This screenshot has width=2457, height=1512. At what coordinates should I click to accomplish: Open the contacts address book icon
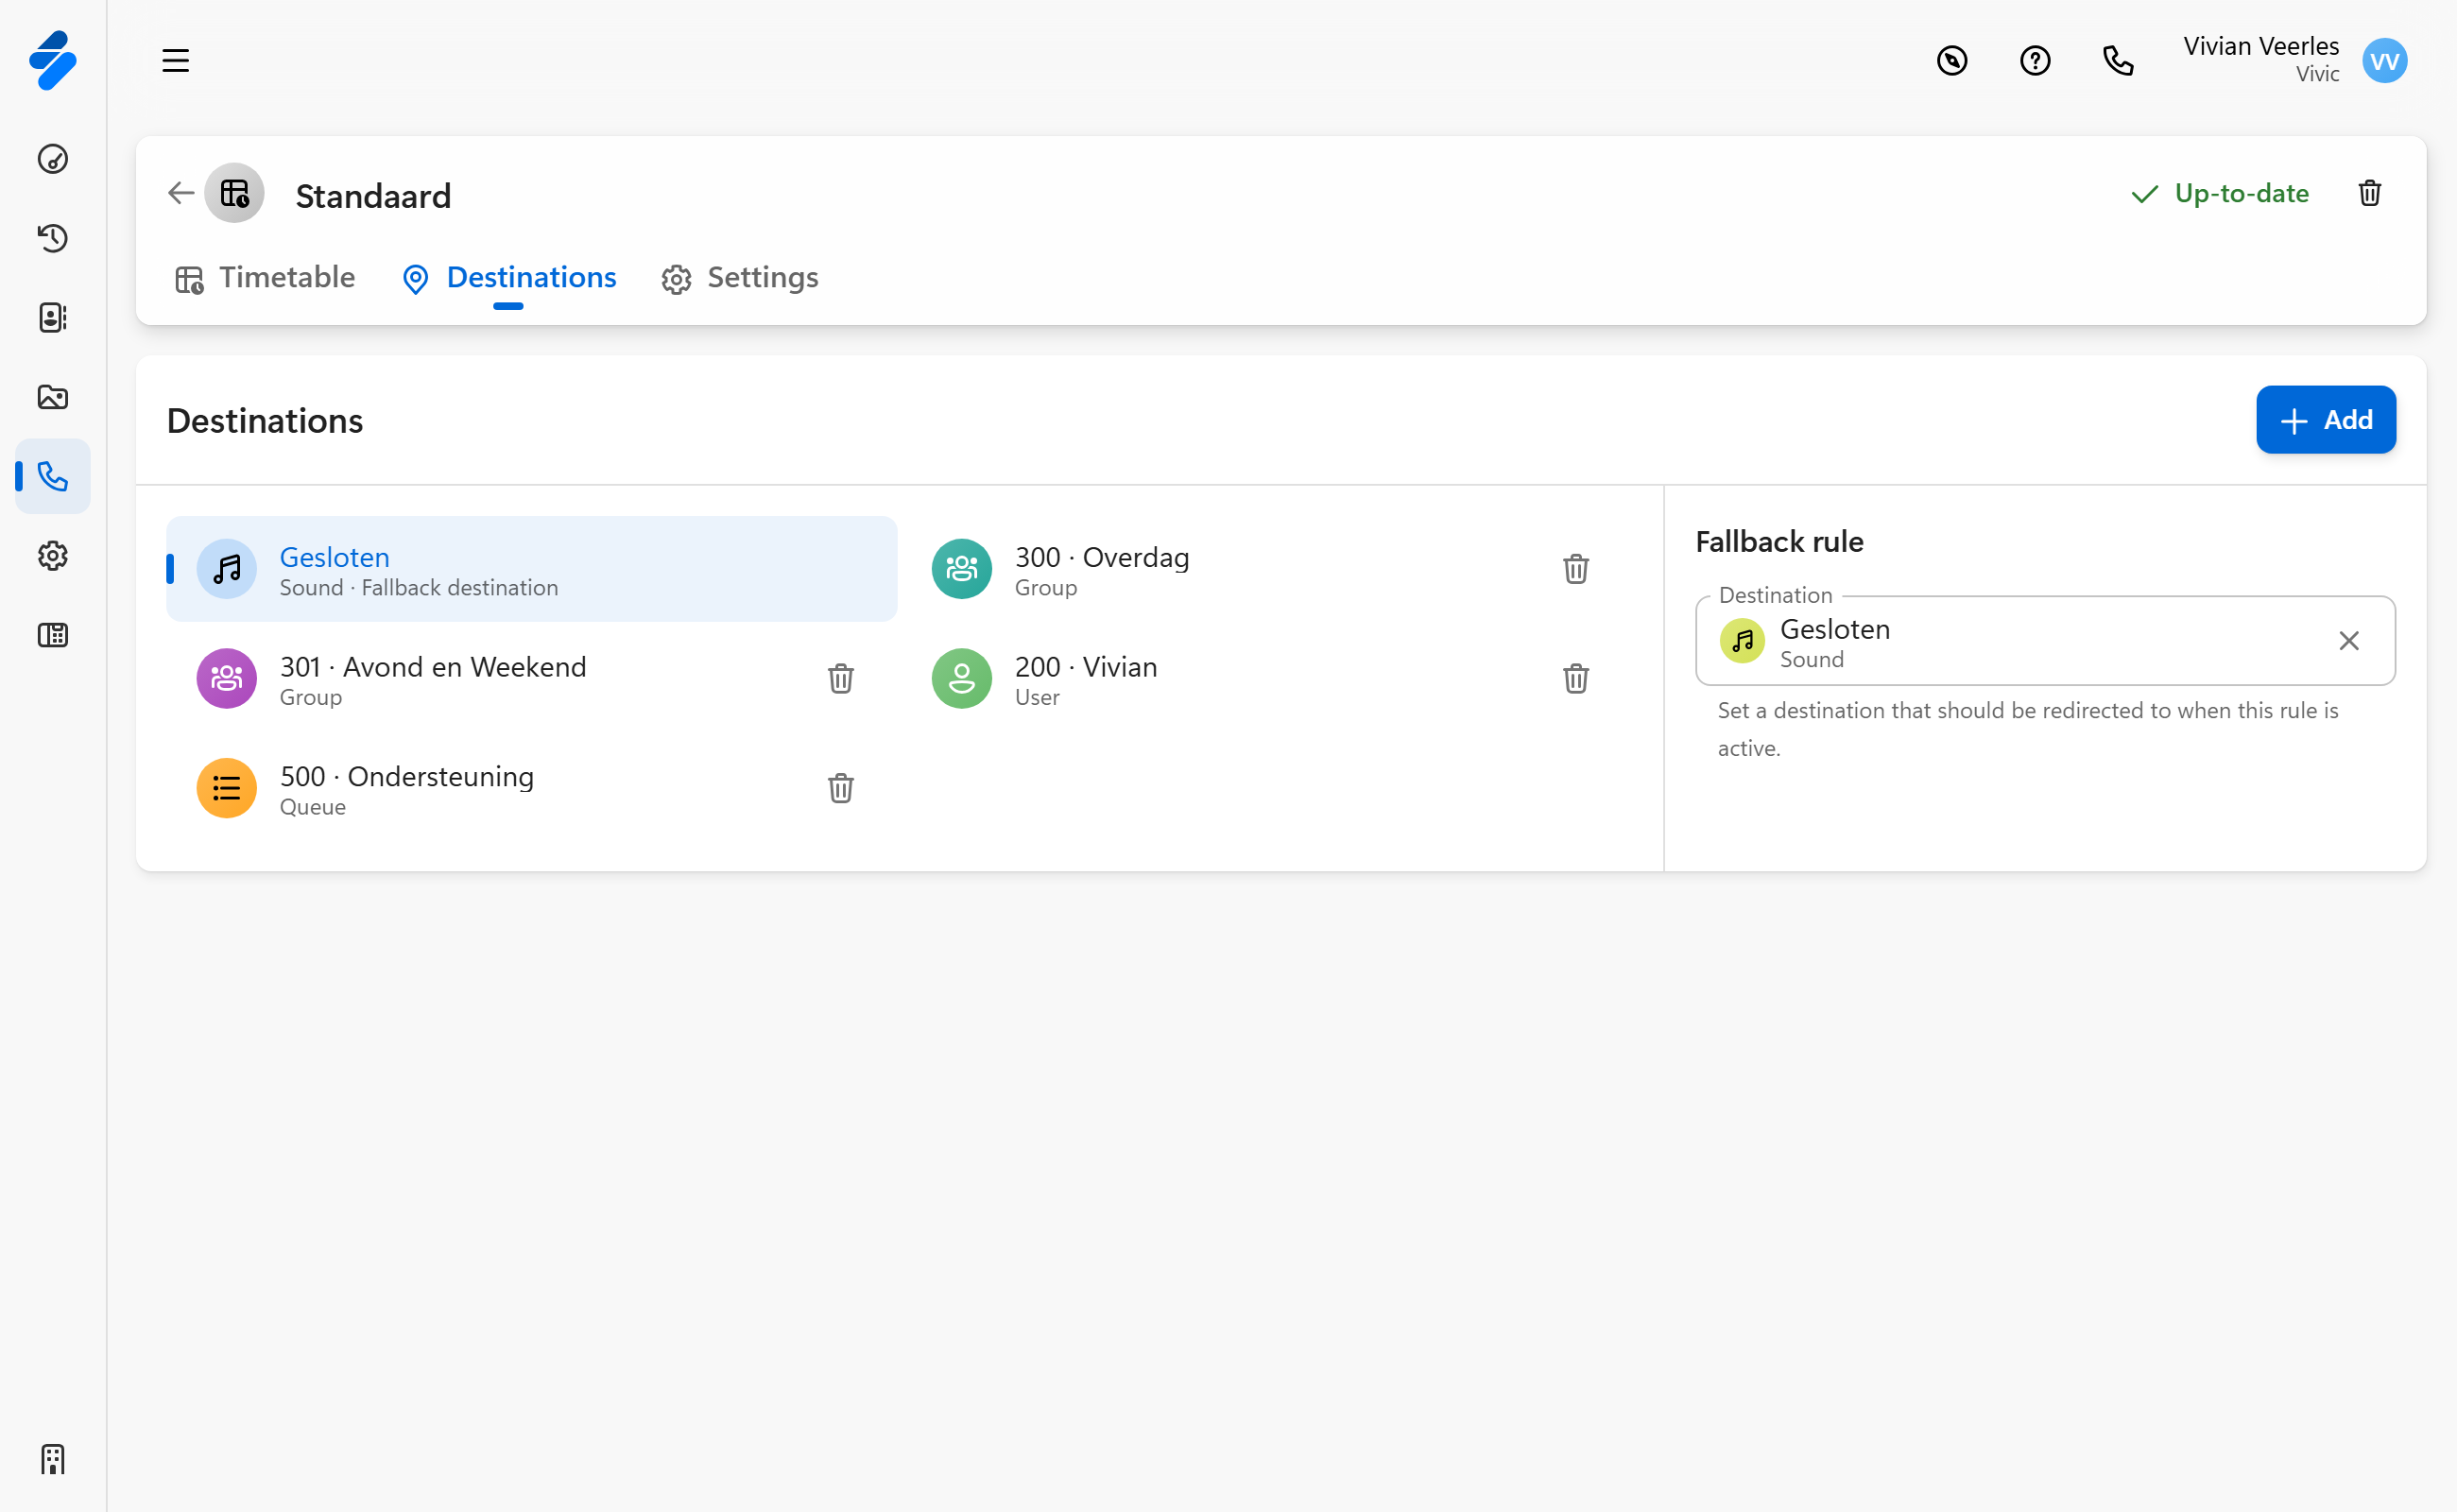click(53, 318)
